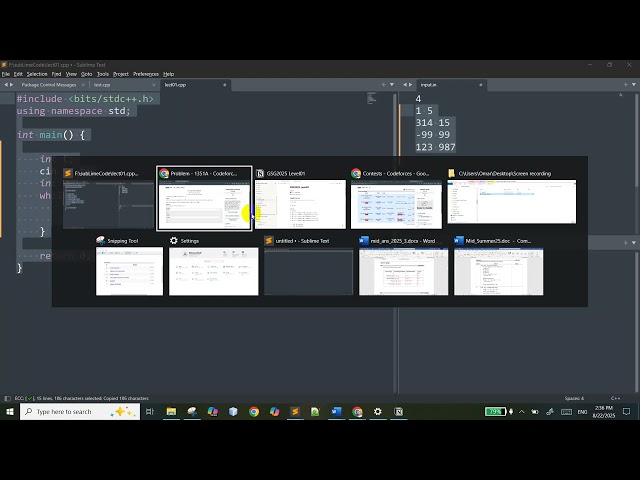This screenshot has width=640, height=480.
Task: Open the Help menu
Action: coord(169,74)
